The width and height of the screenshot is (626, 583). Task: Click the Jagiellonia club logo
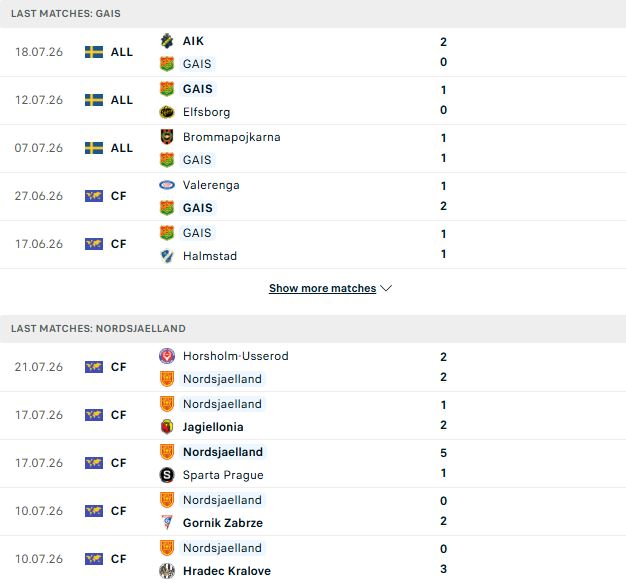(x=167, y=427)
